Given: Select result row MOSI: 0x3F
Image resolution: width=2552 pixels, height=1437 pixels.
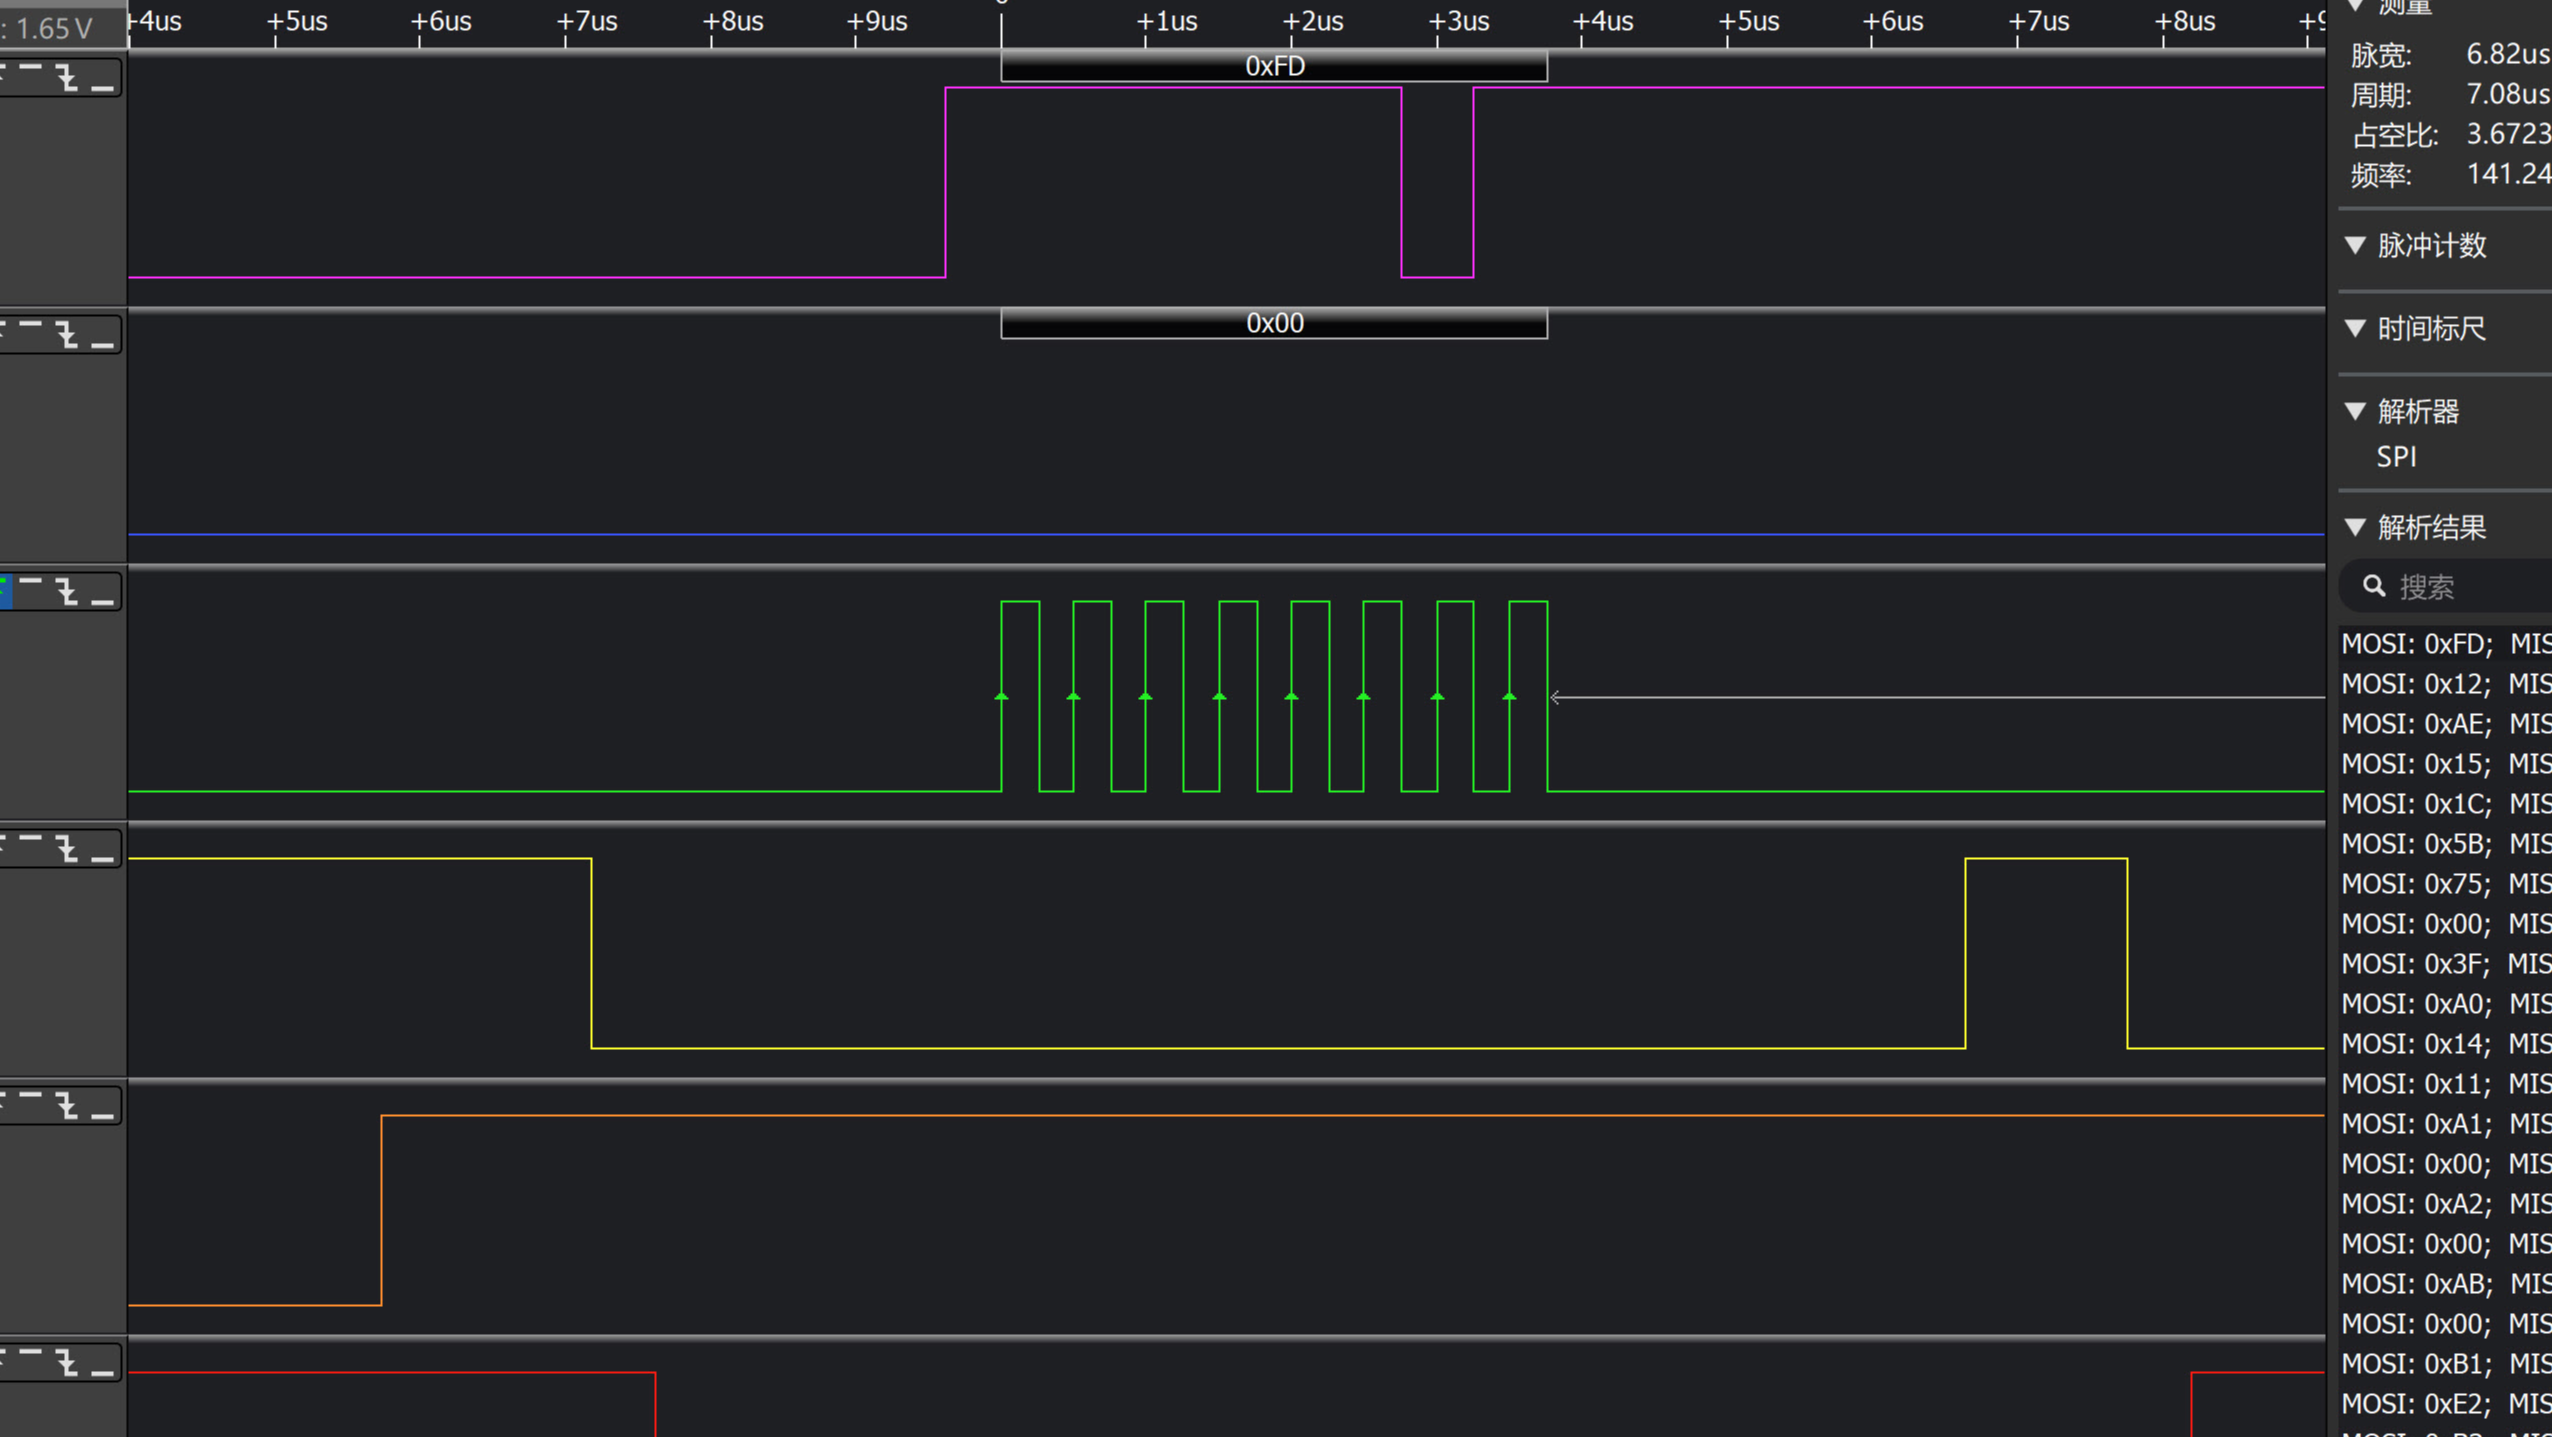Looking at the screenshot, I should tap(2446, 964).
